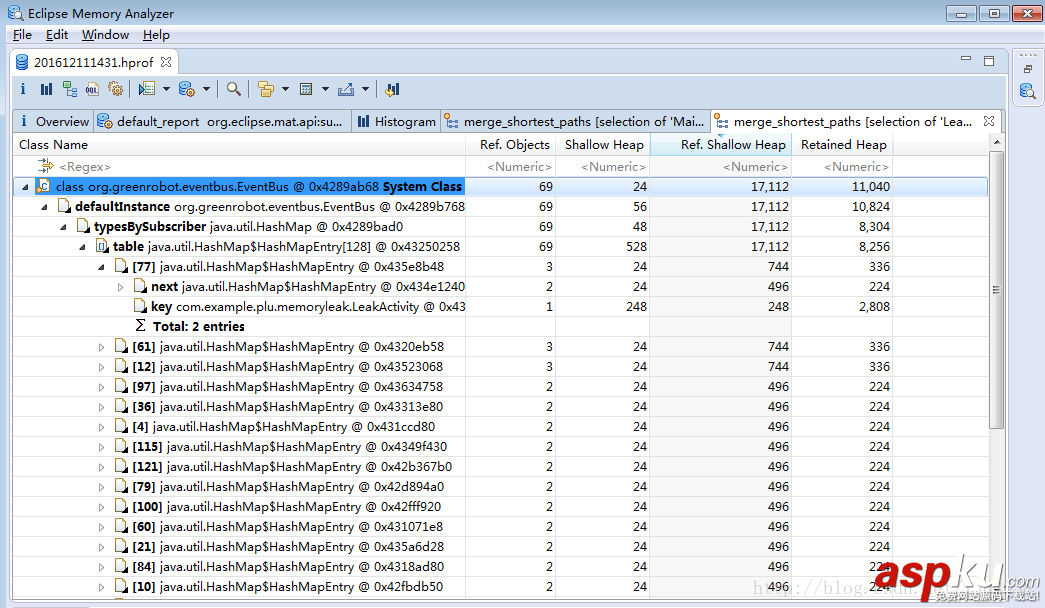
Task: Open the run reports dropdown arrow
Action: pyautogui.click(x=166, y=89)
